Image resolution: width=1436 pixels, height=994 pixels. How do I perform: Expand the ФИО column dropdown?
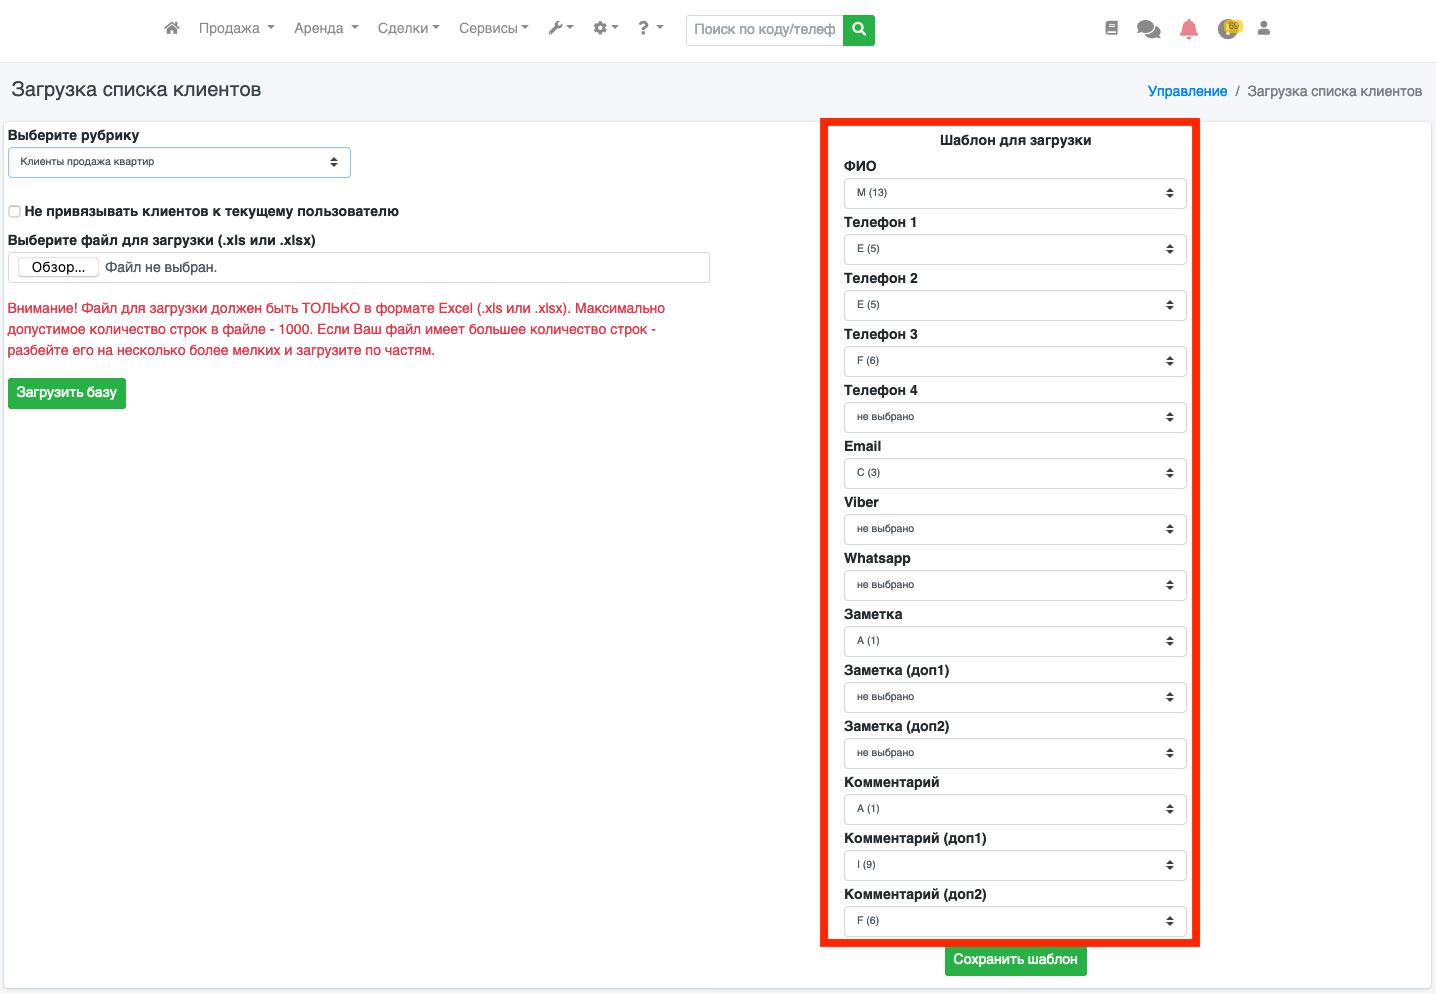pyautogui.click(x=1015, y=193)
